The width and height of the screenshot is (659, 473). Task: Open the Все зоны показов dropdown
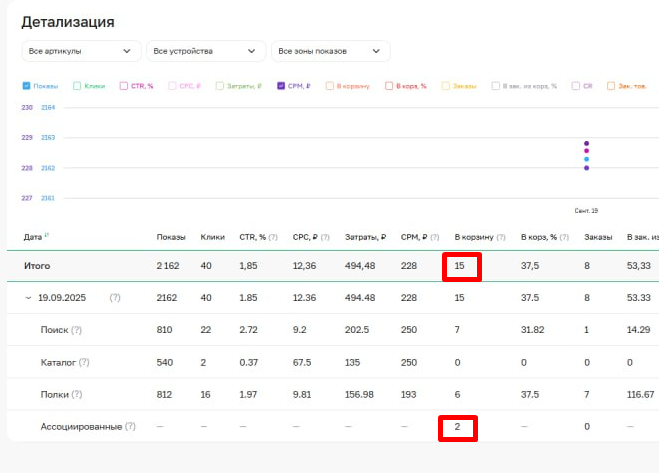tap(330, 51)
